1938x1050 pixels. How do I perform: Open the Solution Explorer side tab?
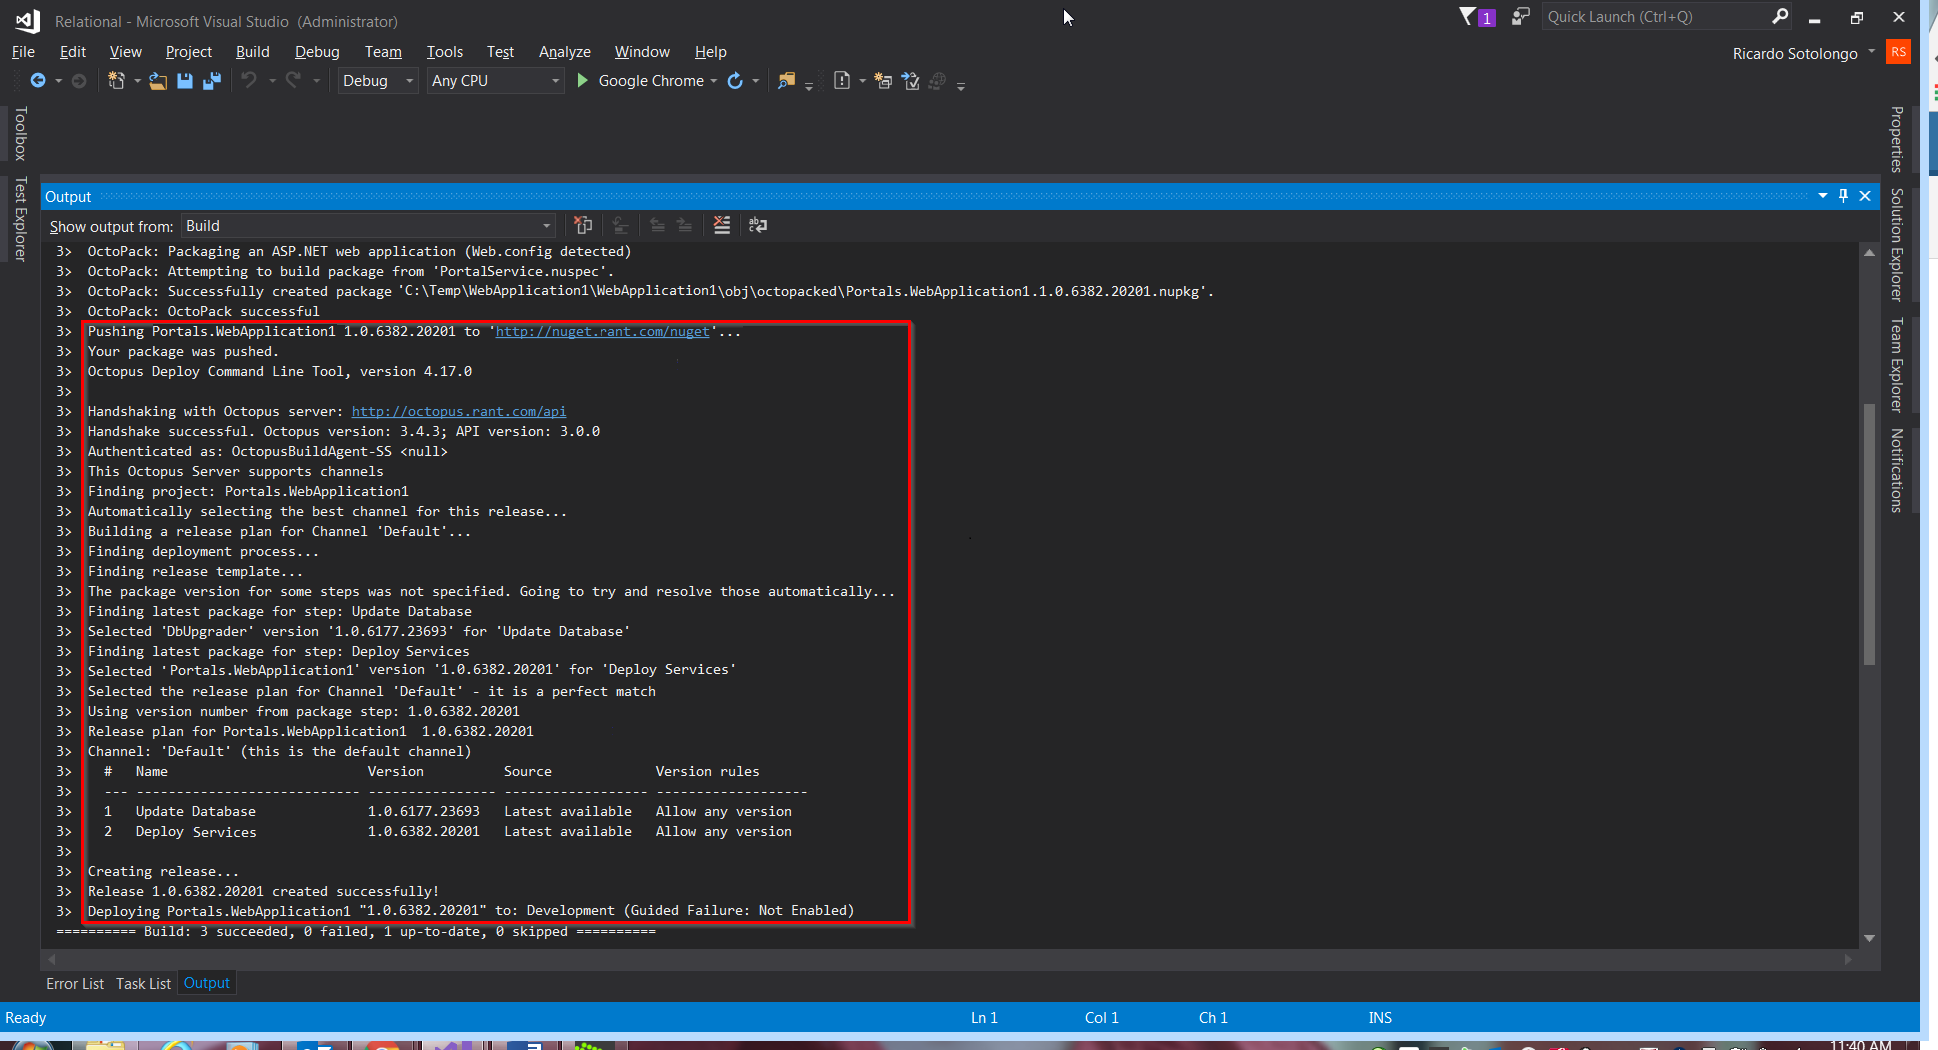point(1896,245)
